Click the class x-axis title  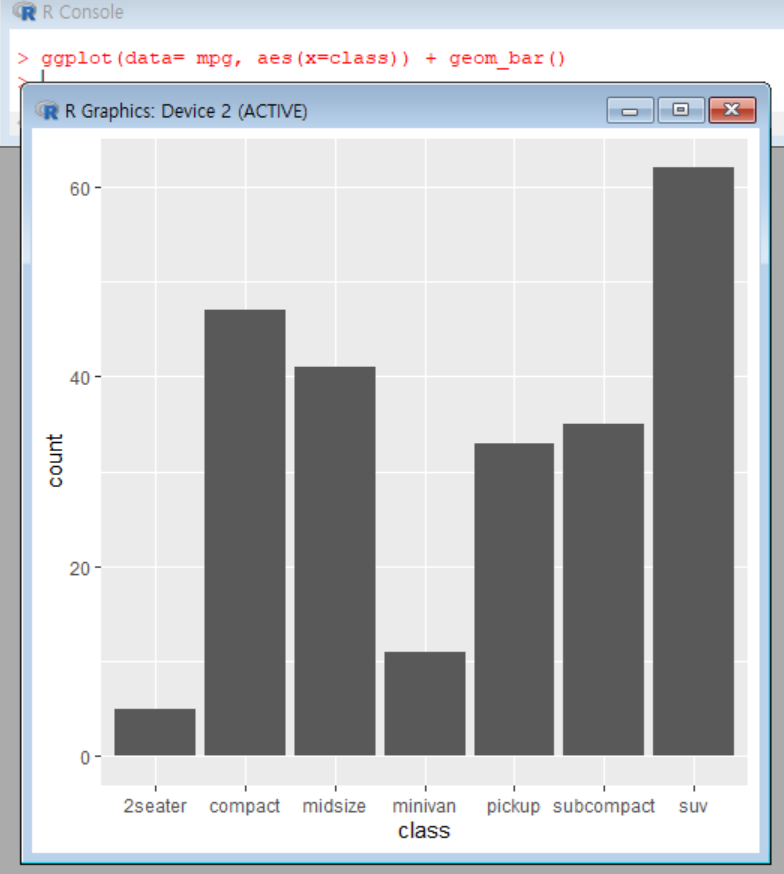click(423, 831)
